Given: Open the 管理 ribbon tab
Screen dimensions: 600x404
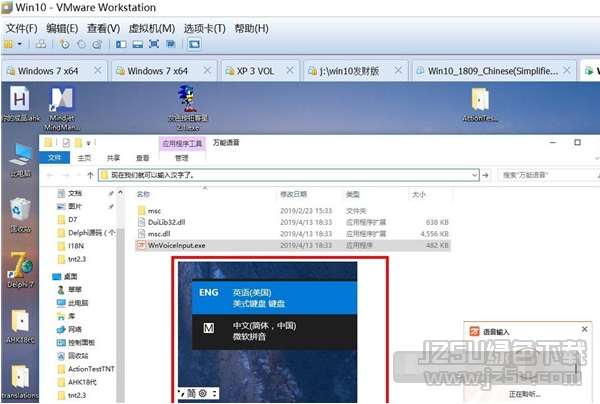Looking at the screenshot, I should (182, 158).
